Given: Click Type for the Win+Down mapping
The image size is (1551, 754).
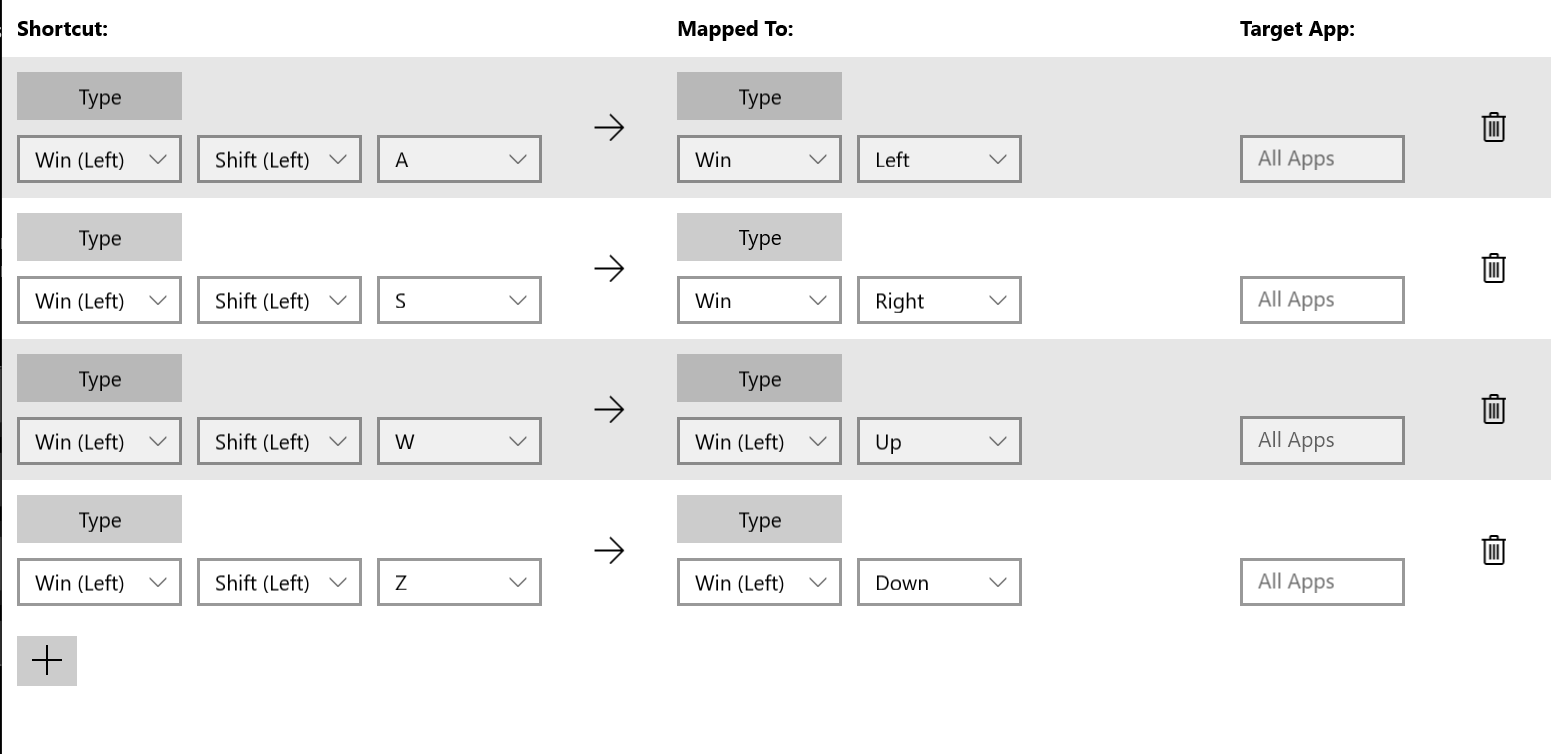Looking at the screenshot, I should 759,519.
